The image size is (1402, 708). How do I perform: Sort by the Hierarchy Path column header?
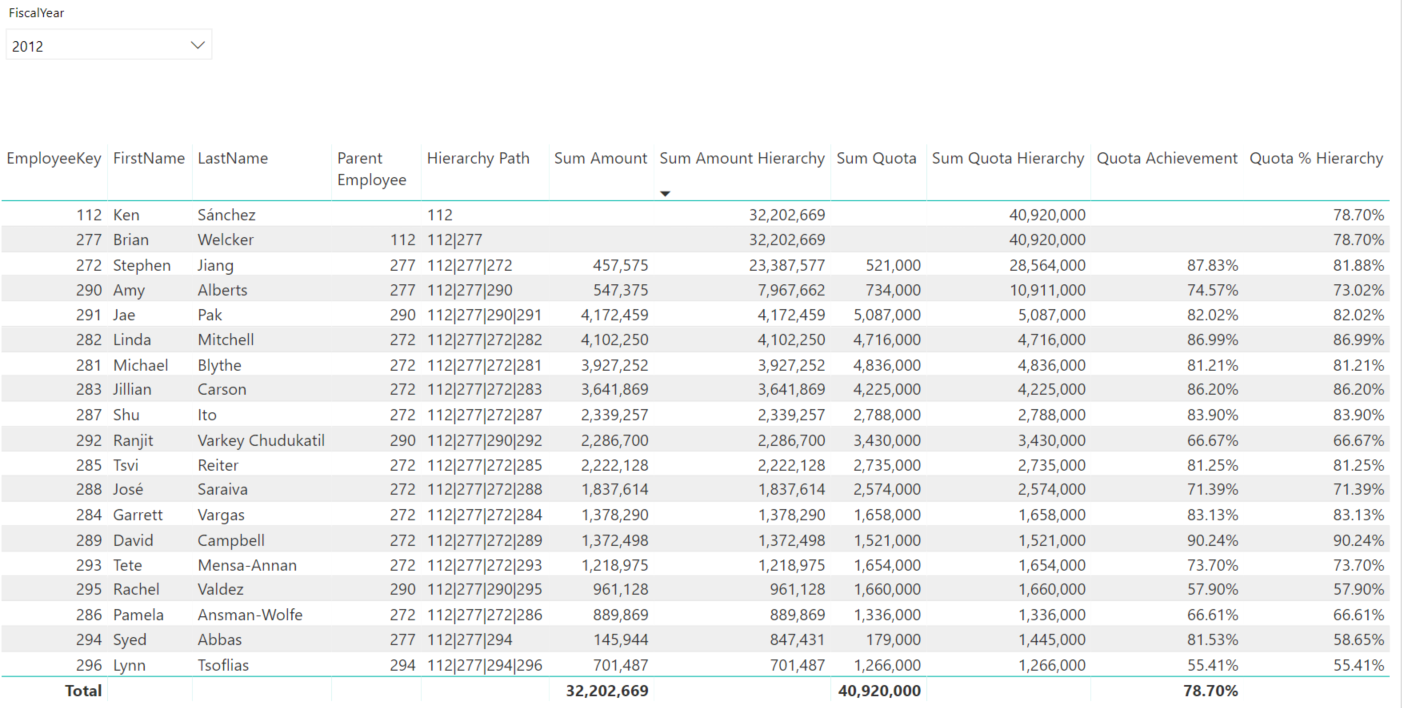[x=478, y=158]
